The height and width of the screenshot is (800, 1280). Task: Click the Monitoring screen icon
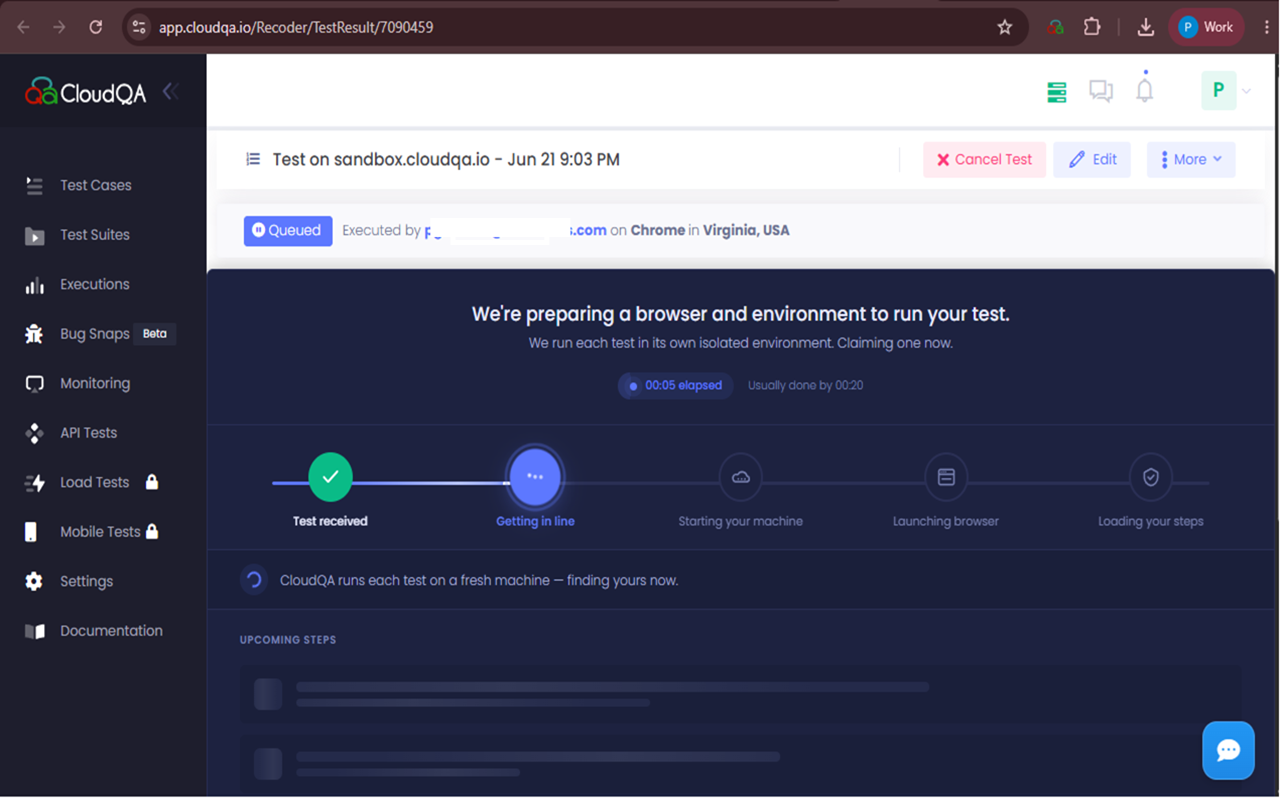pyautogui.click(x=34, y=384)
